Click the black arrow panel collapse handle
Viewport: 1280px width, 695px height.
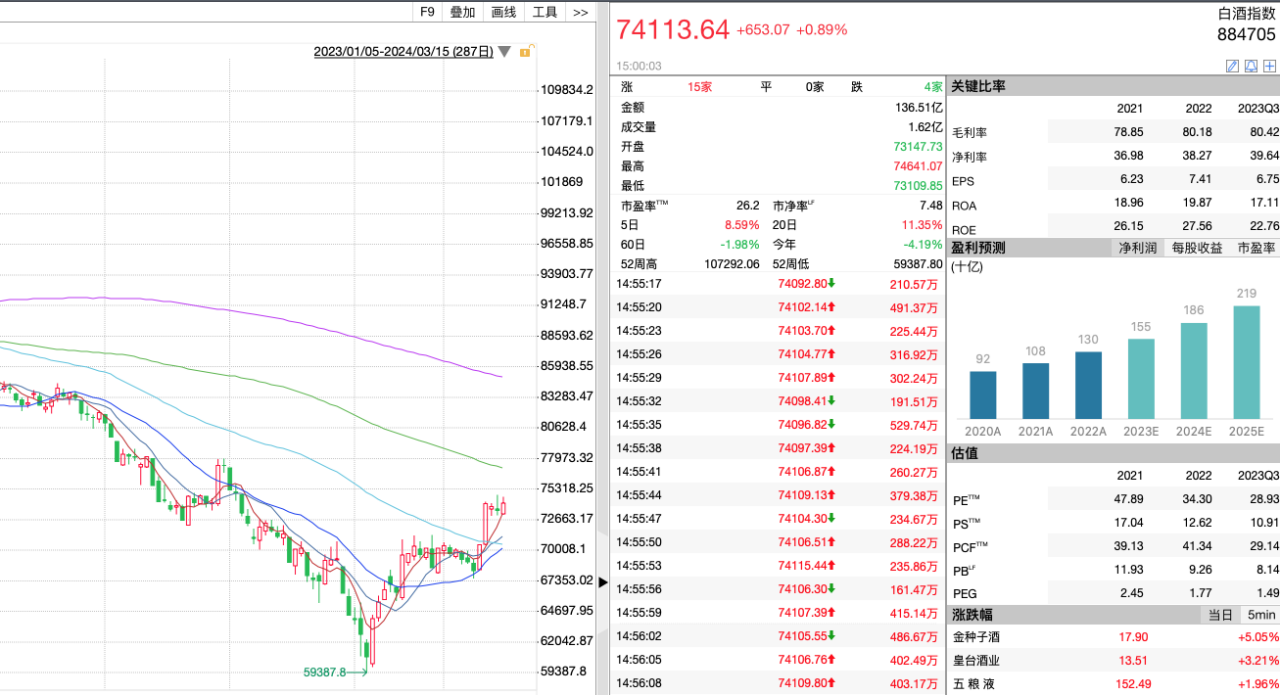pos(602,581)
